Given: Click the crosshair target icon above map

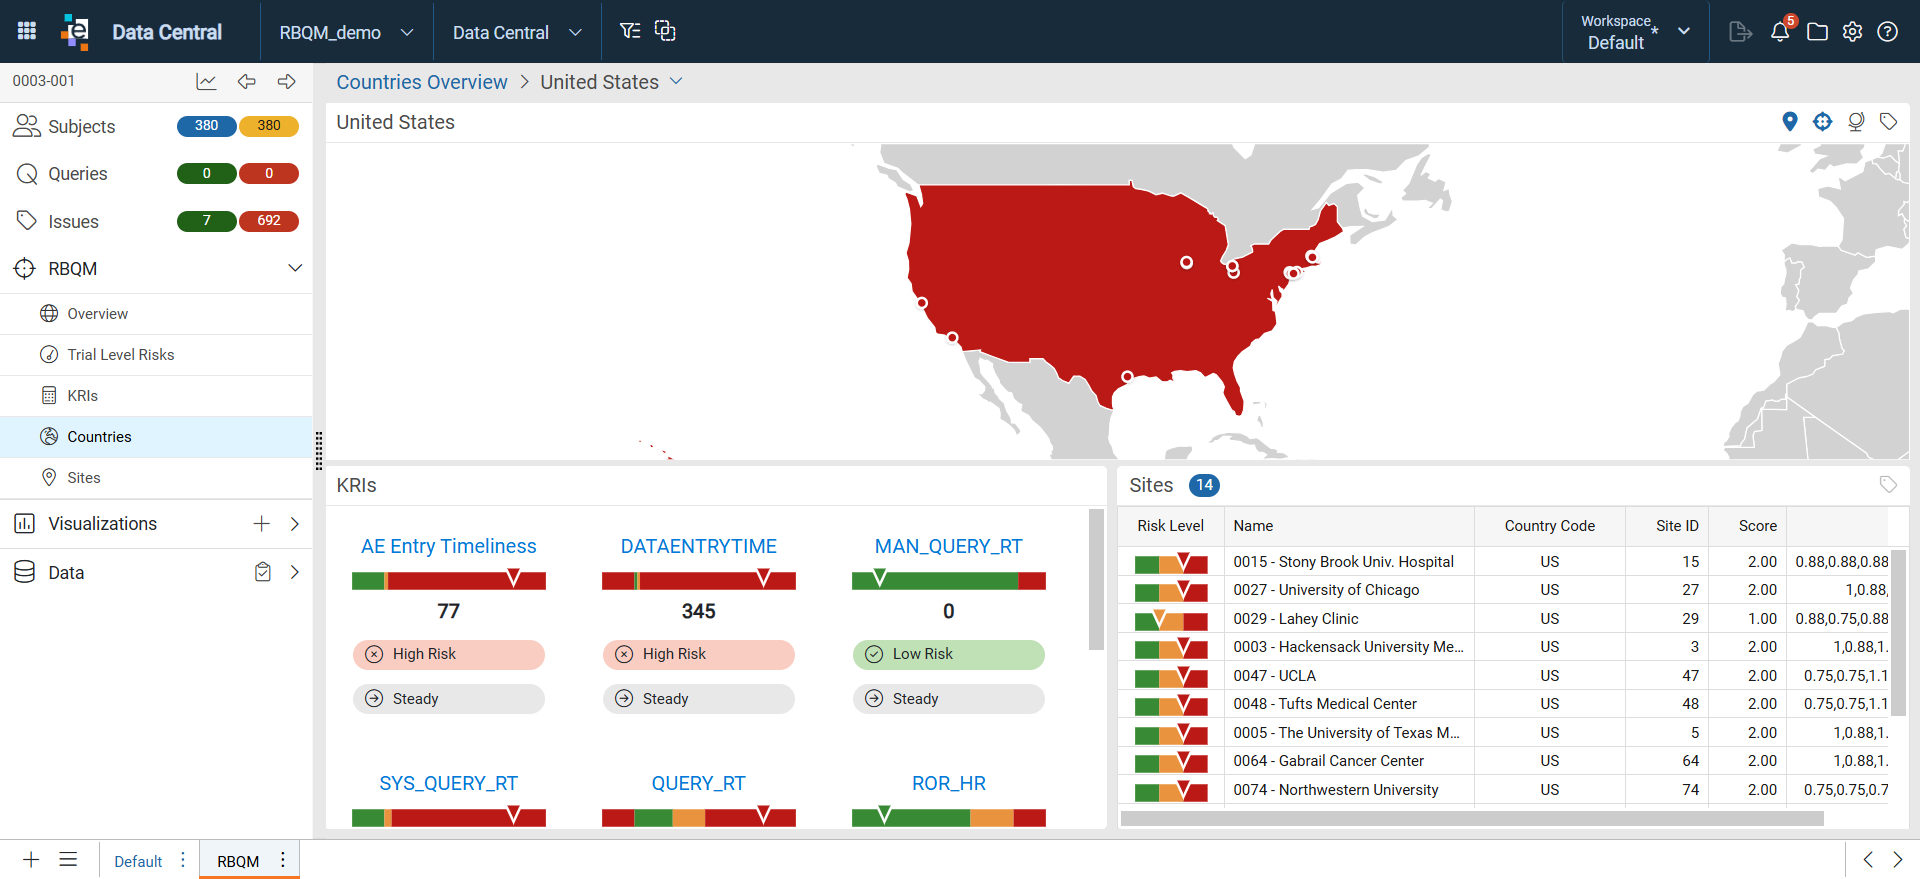Looking at the screenshot, I should [1823, 121].
